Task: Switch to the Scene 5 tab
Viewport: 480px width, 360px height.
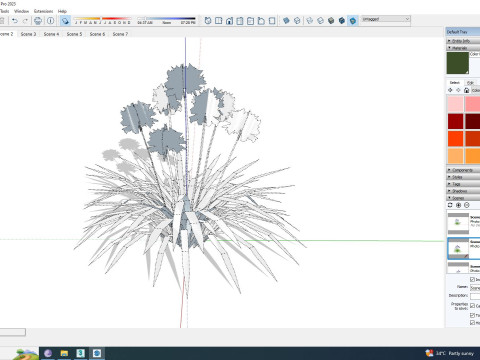Action: 74,34
